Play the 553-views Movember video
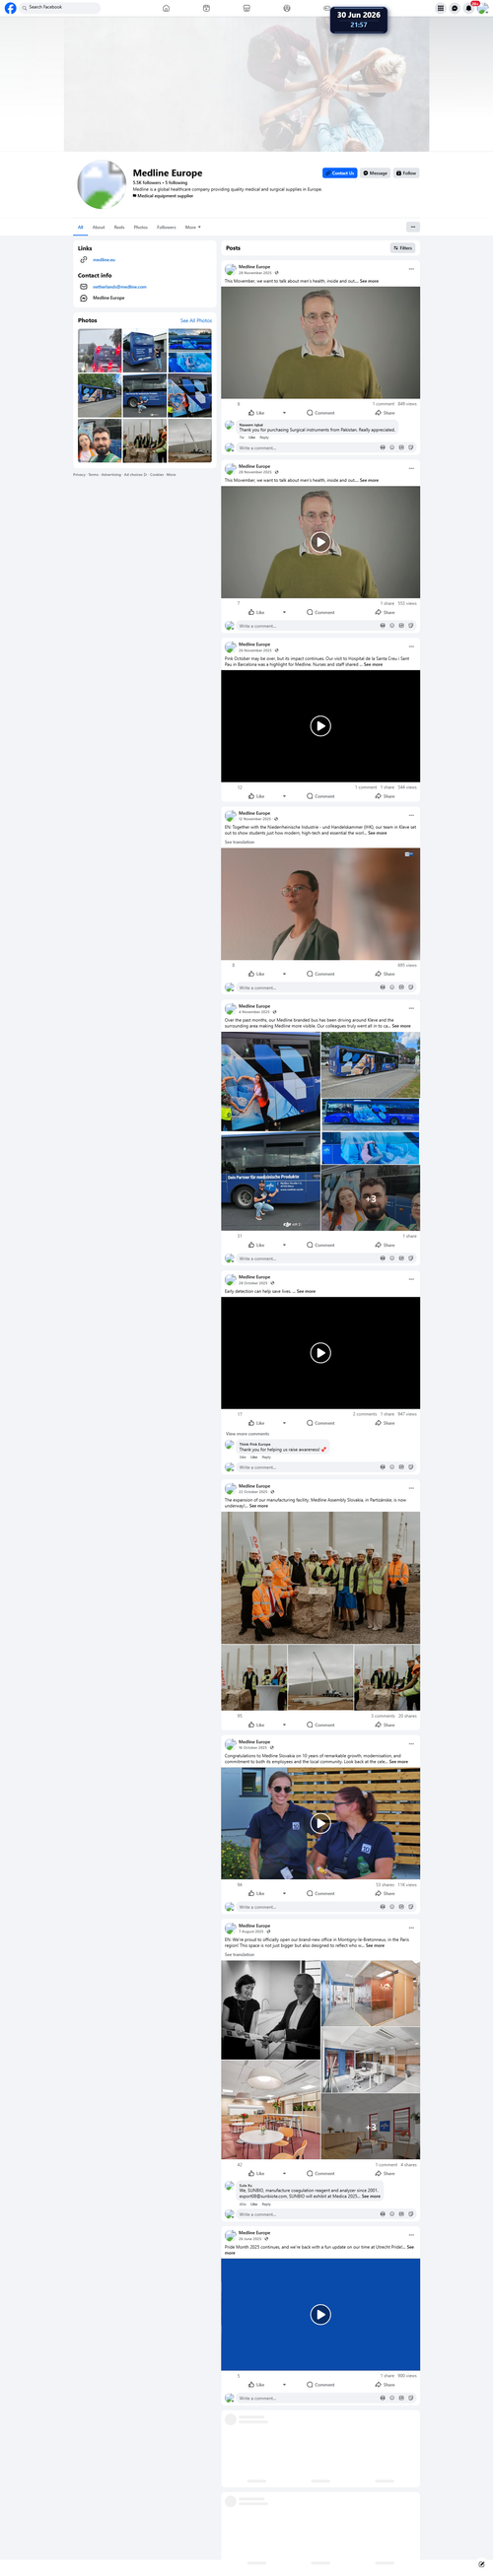This screenshot has height=2576, width=493. click(320, 542)
